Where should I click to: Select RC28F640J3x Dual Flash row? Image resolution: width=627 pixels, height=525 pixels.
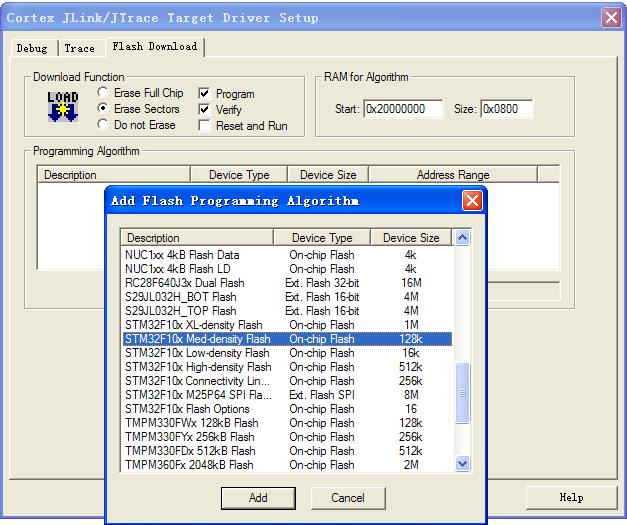click(x=288, y=283)
